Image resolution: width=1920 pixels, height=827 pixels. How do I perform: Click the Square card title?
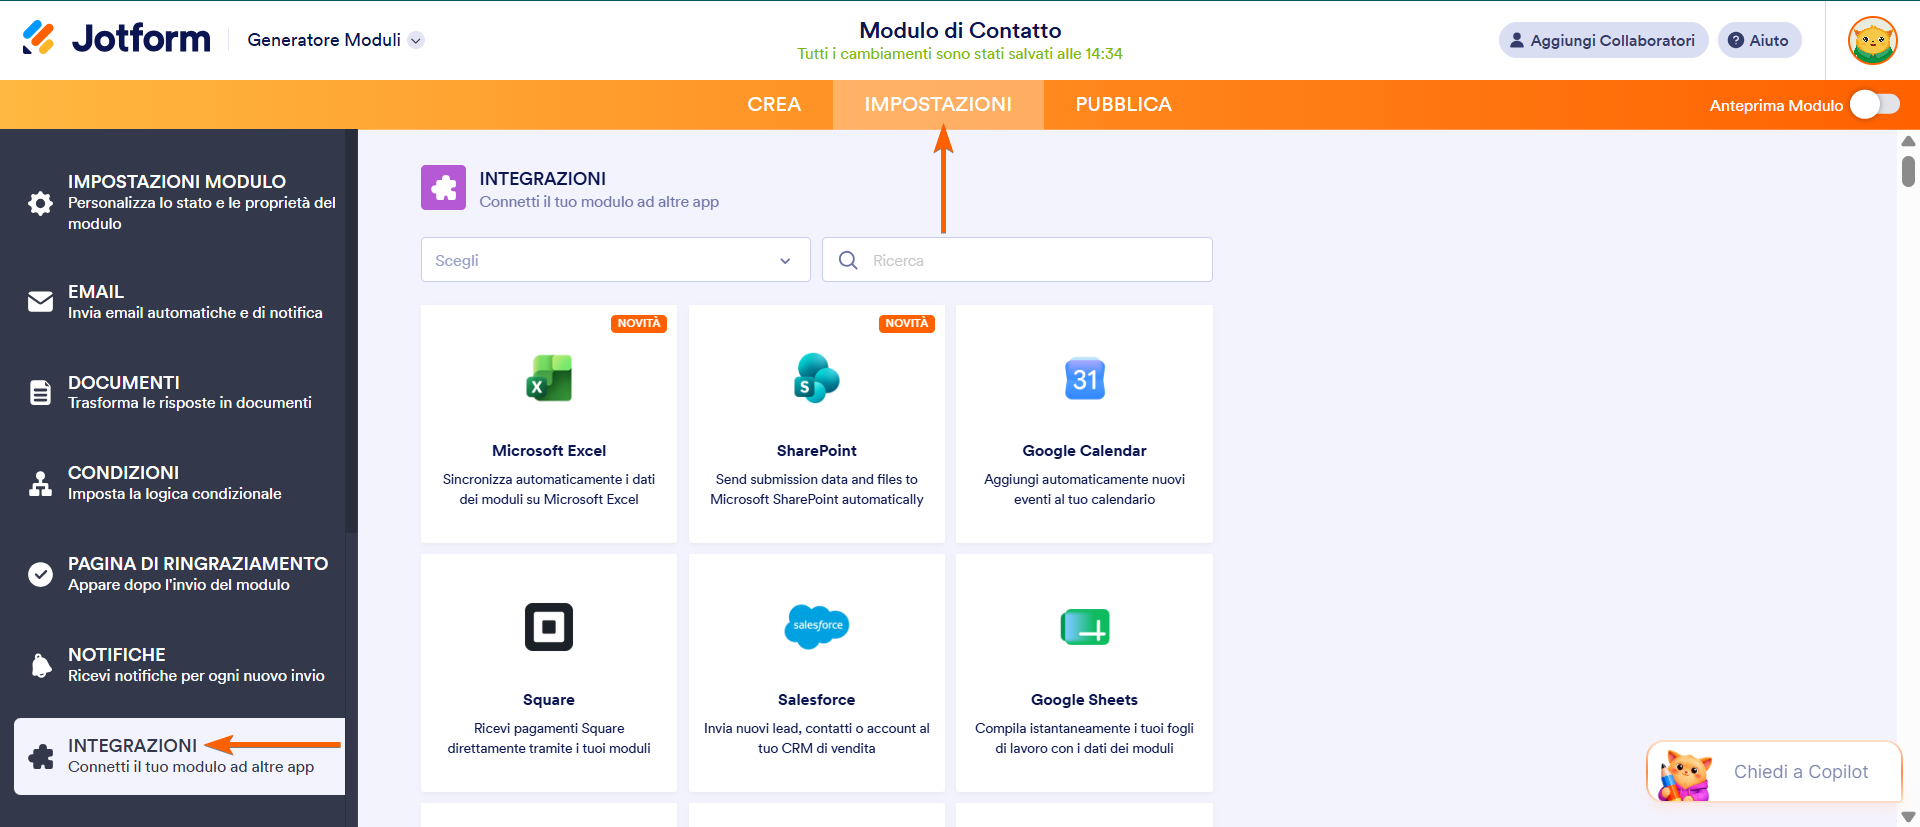click(x=549, y=700)
